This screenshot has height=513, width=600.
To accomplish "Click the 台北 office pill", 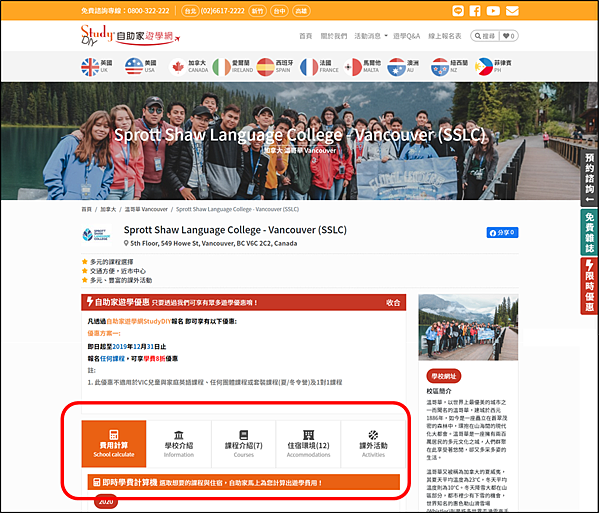I will click(190, 11).
